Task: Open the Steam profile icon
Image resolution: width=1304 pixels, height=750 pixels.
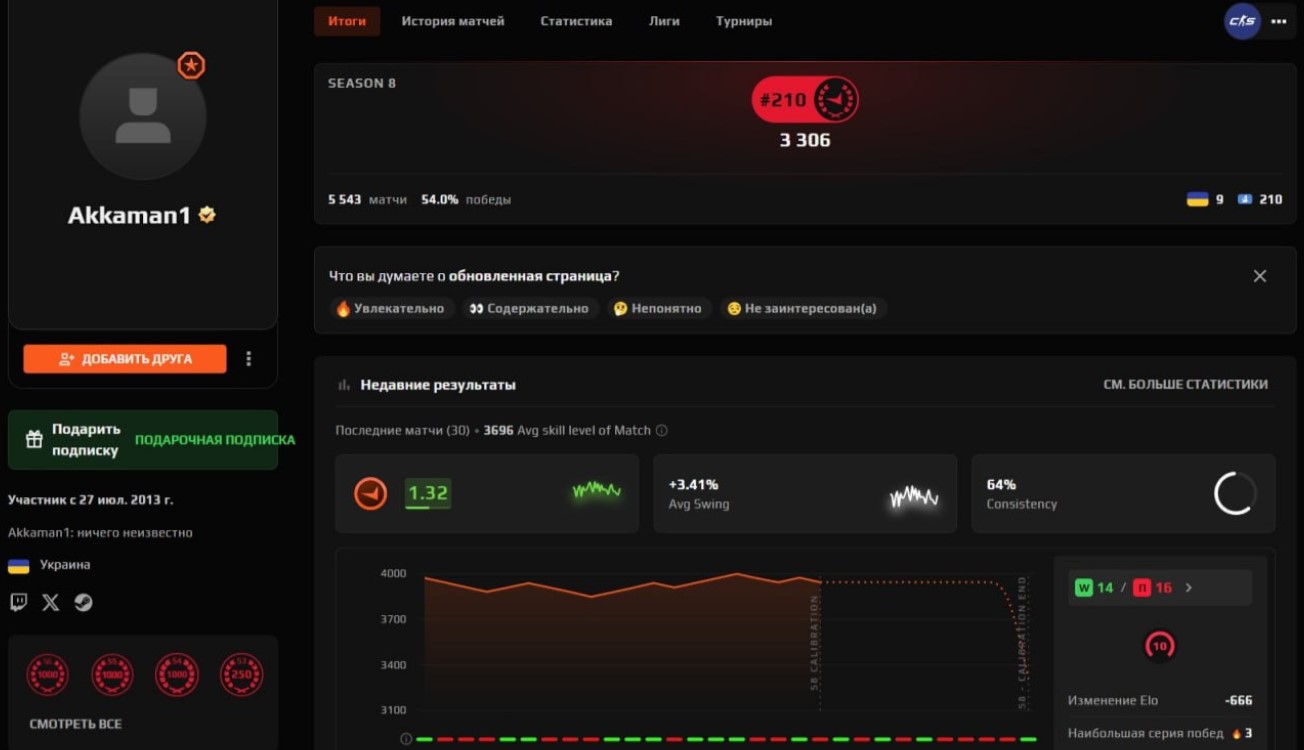Action: point(84,602)
